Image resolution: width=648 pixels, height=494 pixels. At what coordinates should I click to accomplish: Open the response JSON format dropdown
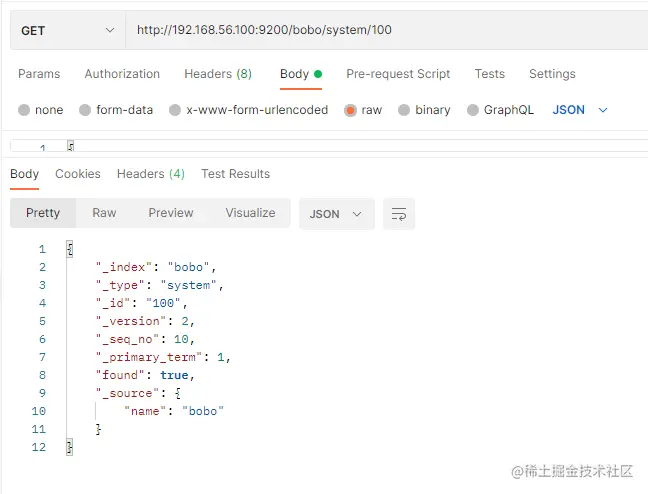(x=336, y=214)
